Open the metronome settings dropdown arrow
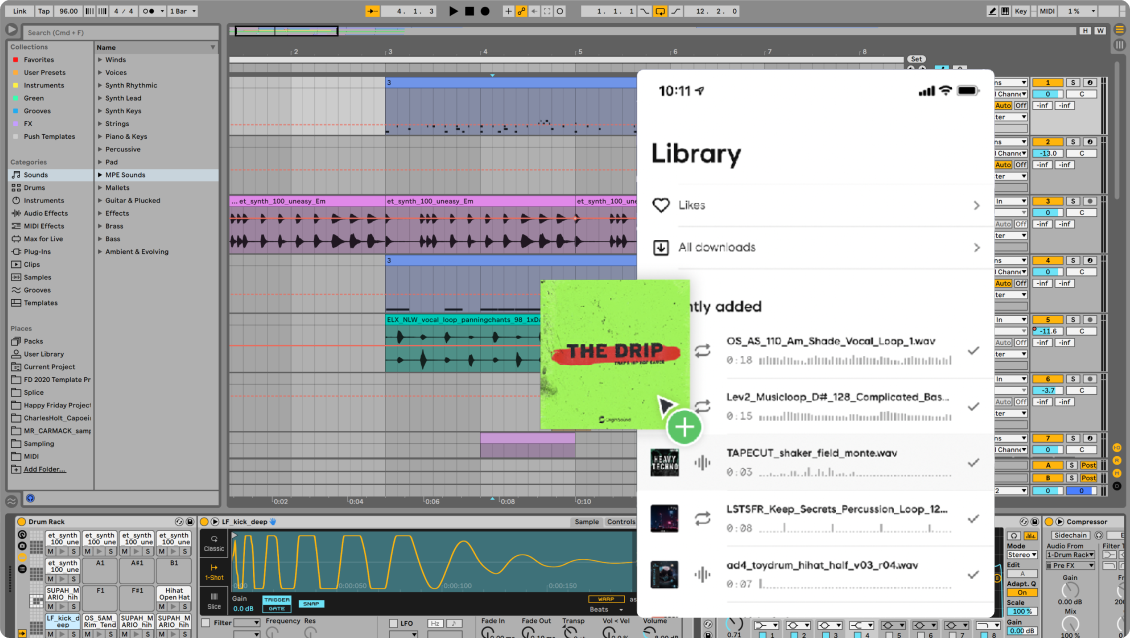Screen dimensions: 1130x638 (x=162, y=11)
